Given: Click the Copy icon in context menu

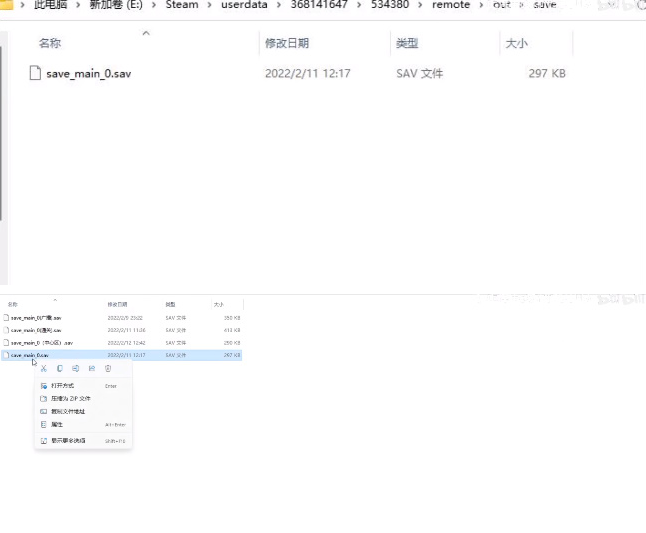Looking at the screenshot, I should coord(60,369).
